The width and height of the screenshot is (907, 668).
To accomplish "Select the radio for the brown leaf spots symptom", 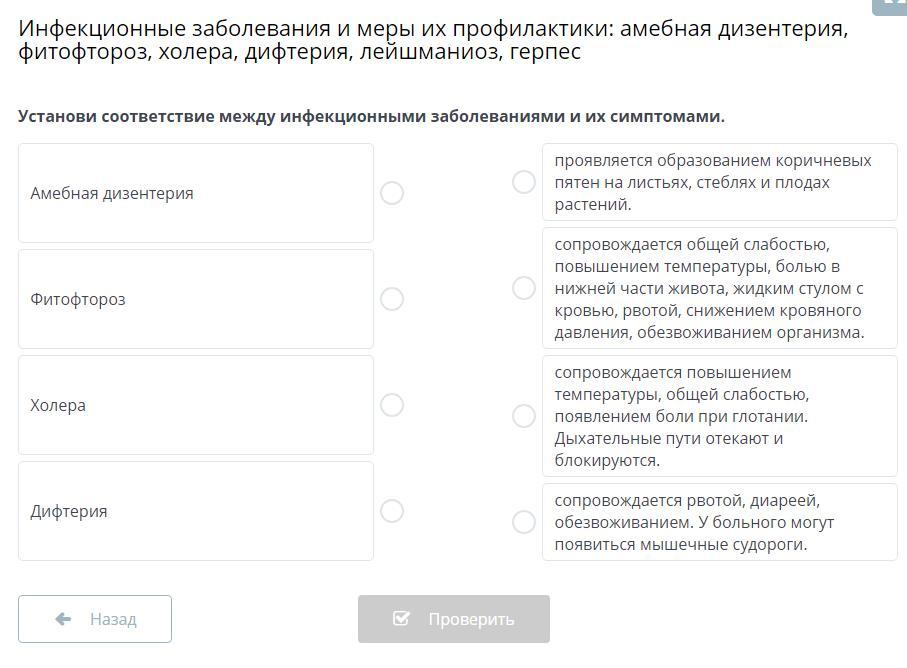I will click(x=524, y=182).
